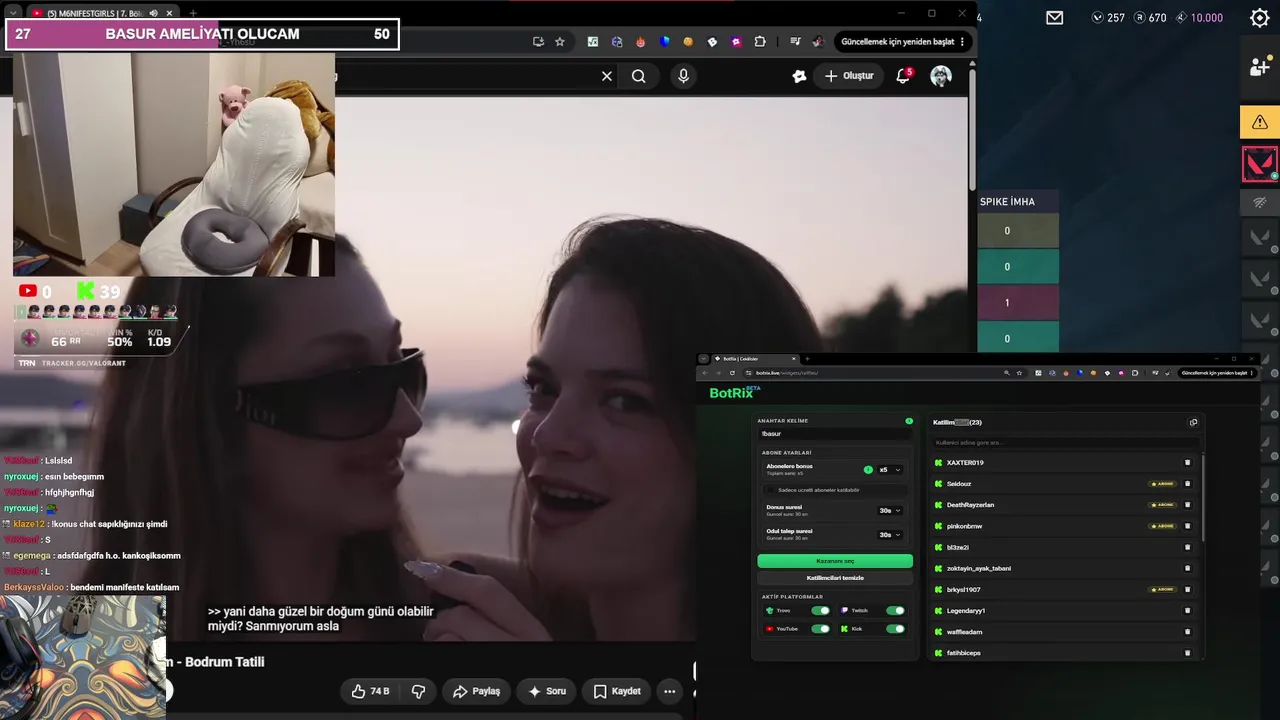Share the video with Paylaş
The height and width of the screenshot is (720, 1280).
(x=476, y=691)
